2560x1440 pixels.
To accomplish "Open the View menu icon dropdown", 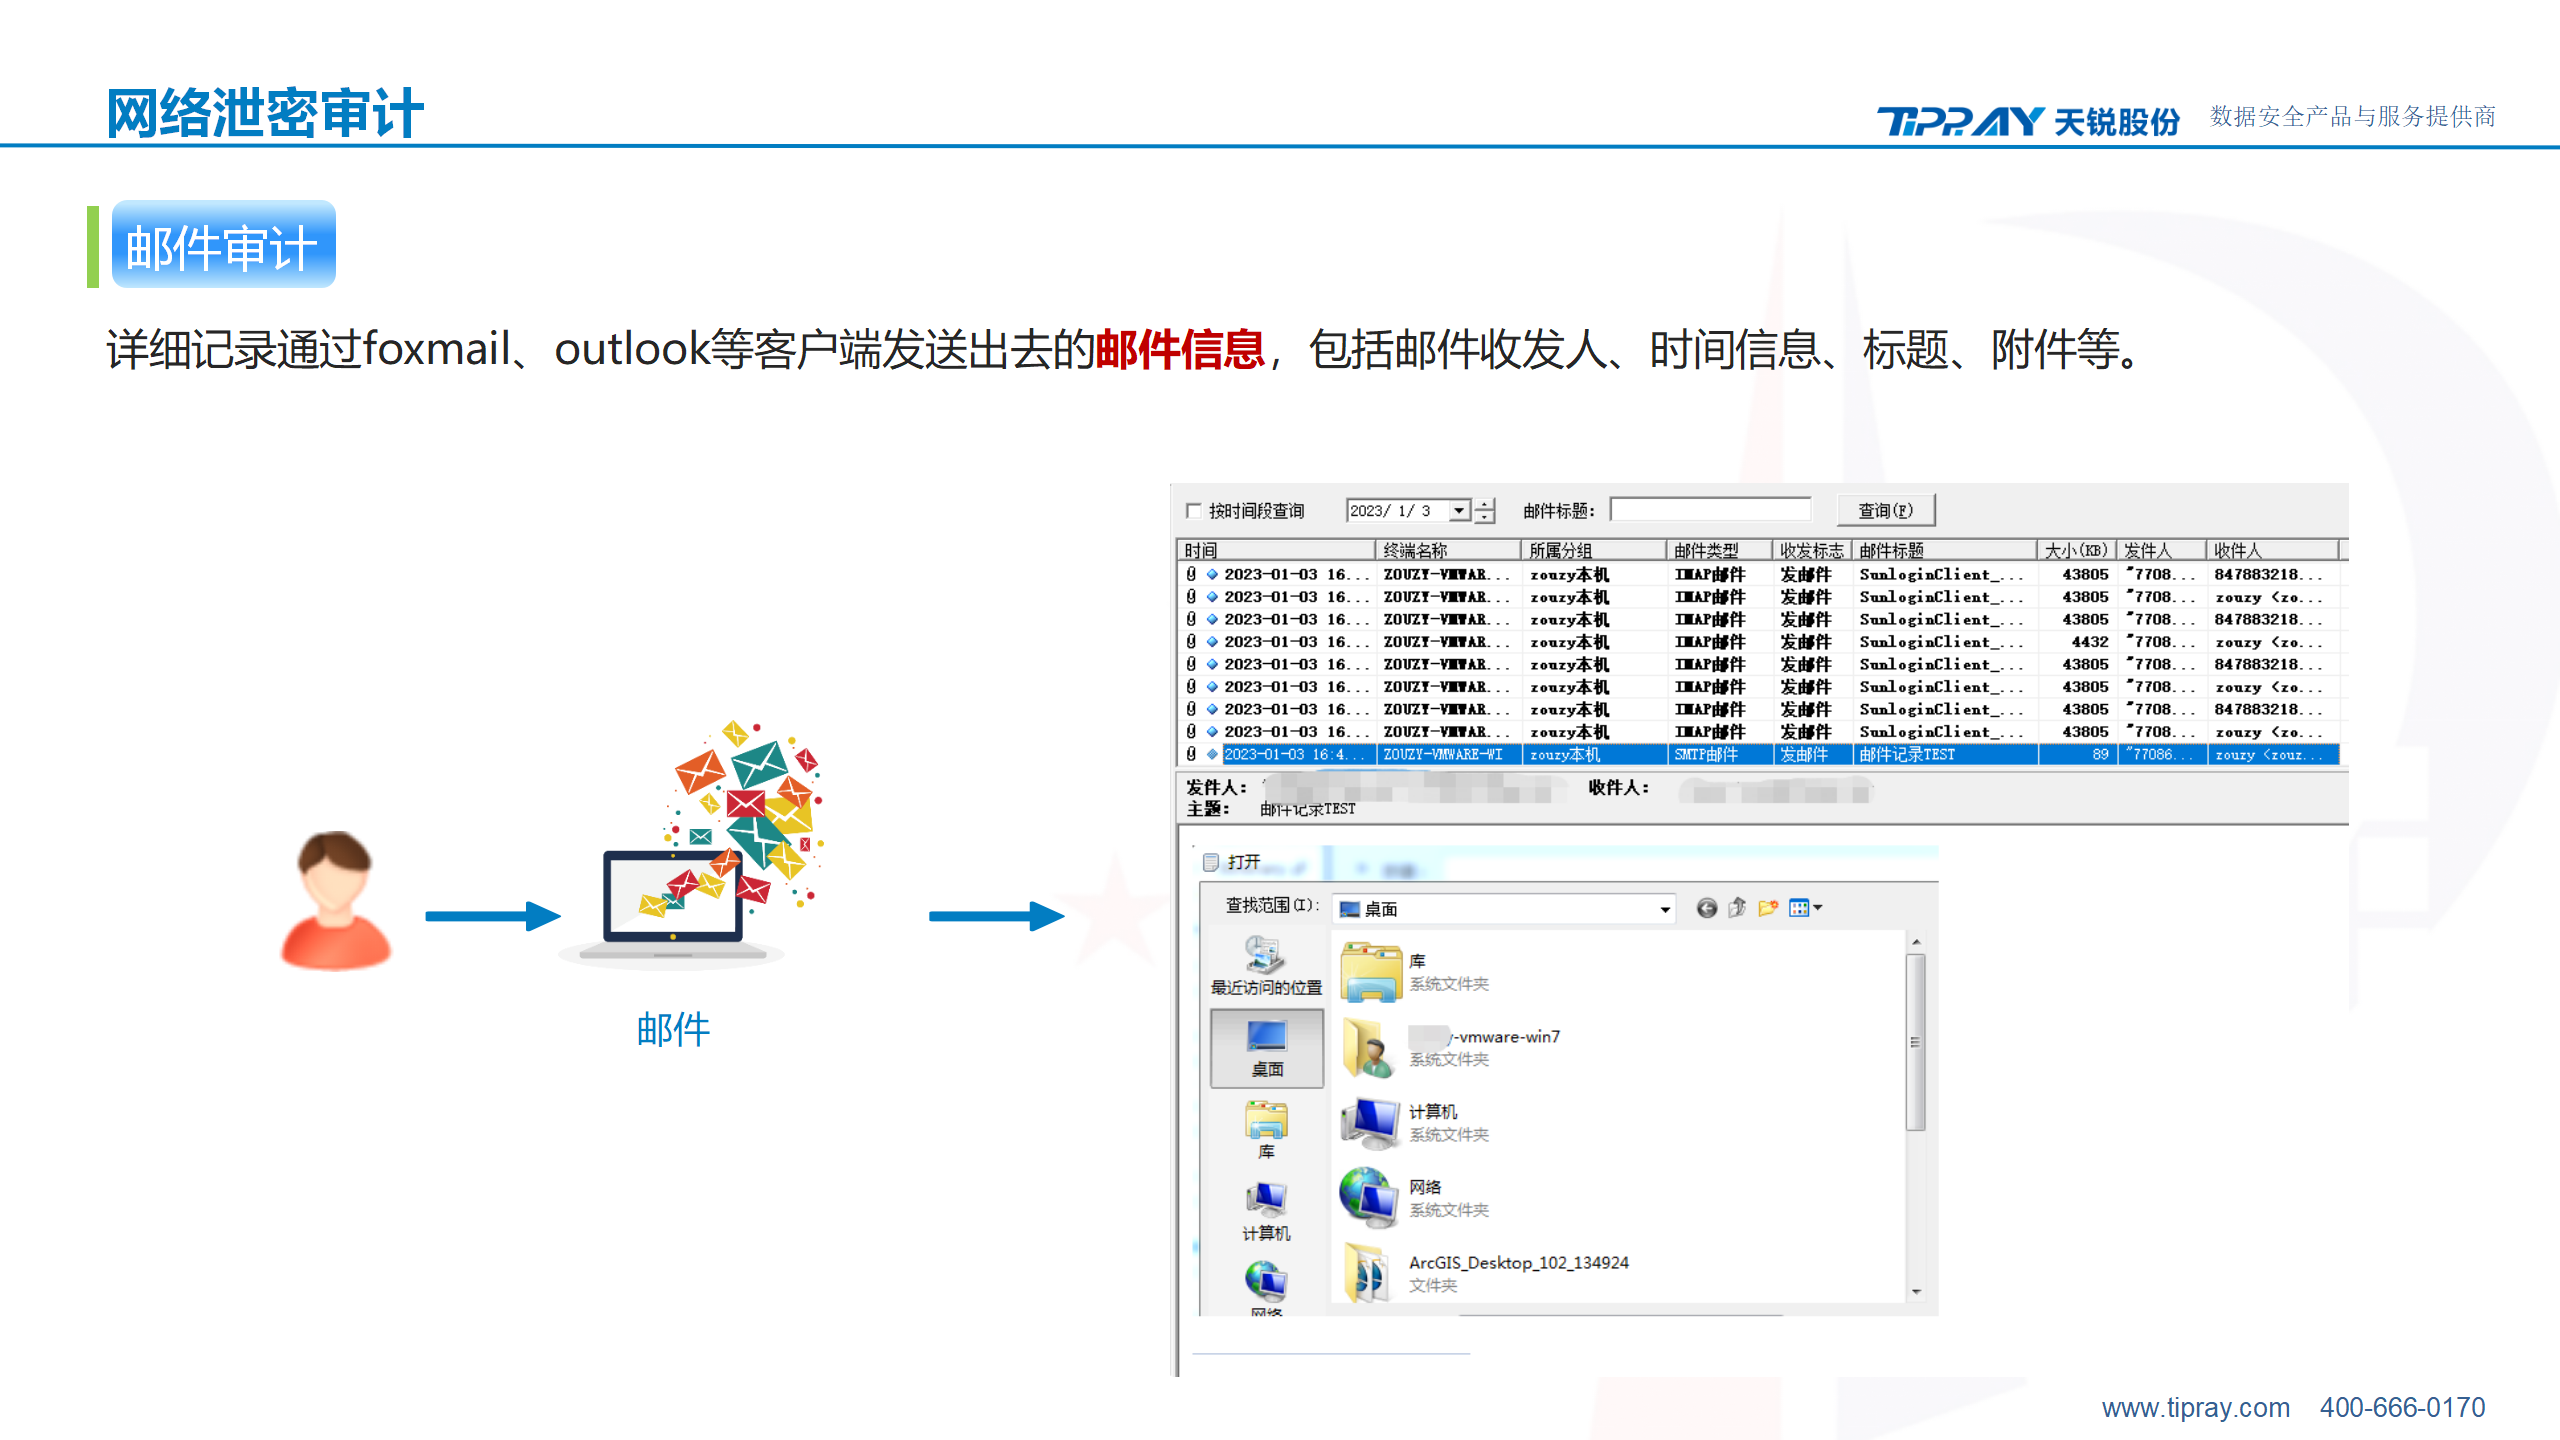I will tap(1805, 908).
